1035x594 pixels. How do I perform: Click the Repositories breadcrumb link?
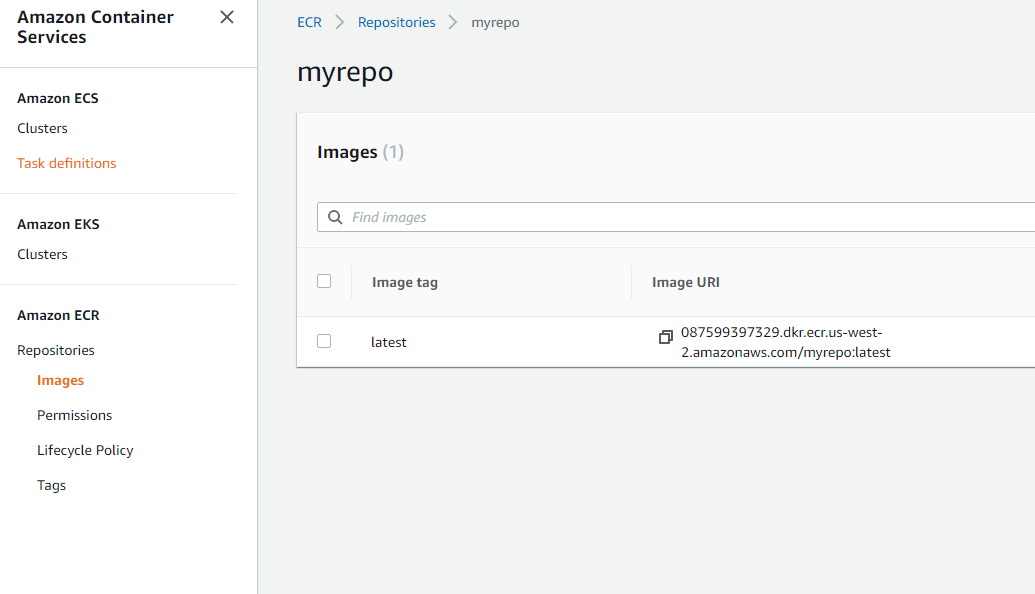click(396, 22)
